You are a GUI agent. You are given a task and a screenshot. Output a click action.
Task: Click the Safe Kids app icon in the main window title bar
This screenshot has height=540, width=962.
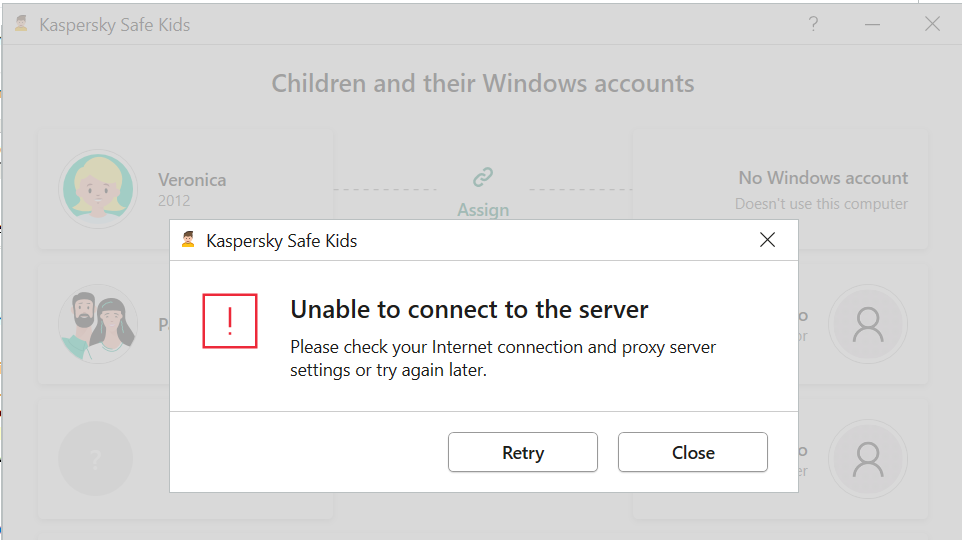[x=21, y=24]
